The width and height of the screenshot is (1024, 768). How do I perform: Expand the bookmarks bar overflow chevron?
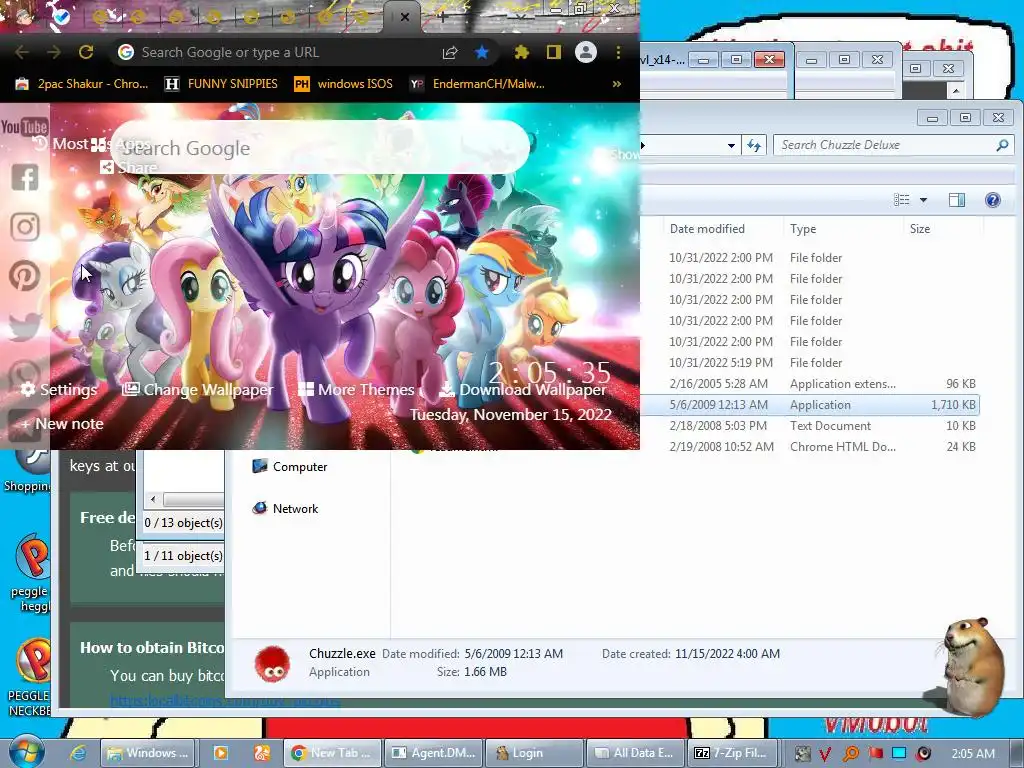616,84
